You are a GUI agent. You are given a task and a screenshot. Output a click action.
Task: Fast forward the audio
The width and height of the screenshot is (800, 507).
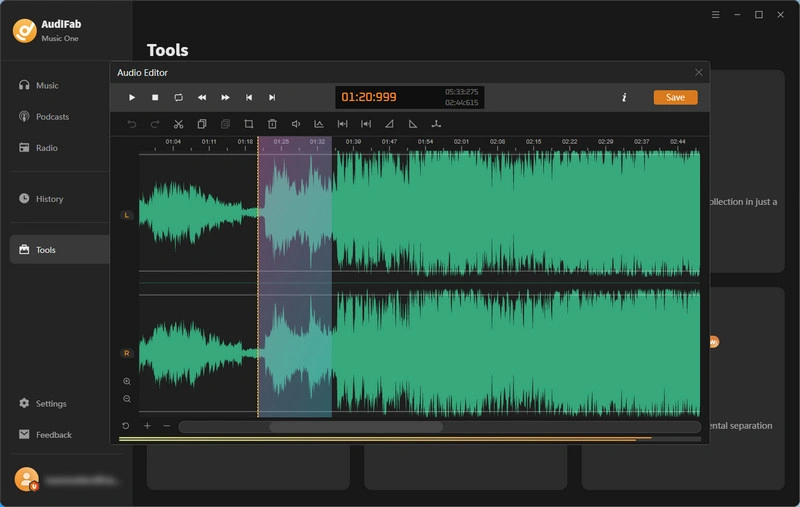coord(225,97)
